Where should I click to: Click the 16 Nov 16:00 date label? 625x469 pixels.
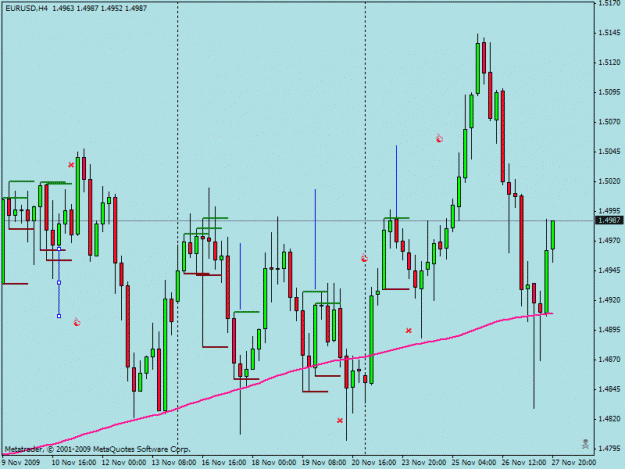pyautogui.click(x=224, y=462)
